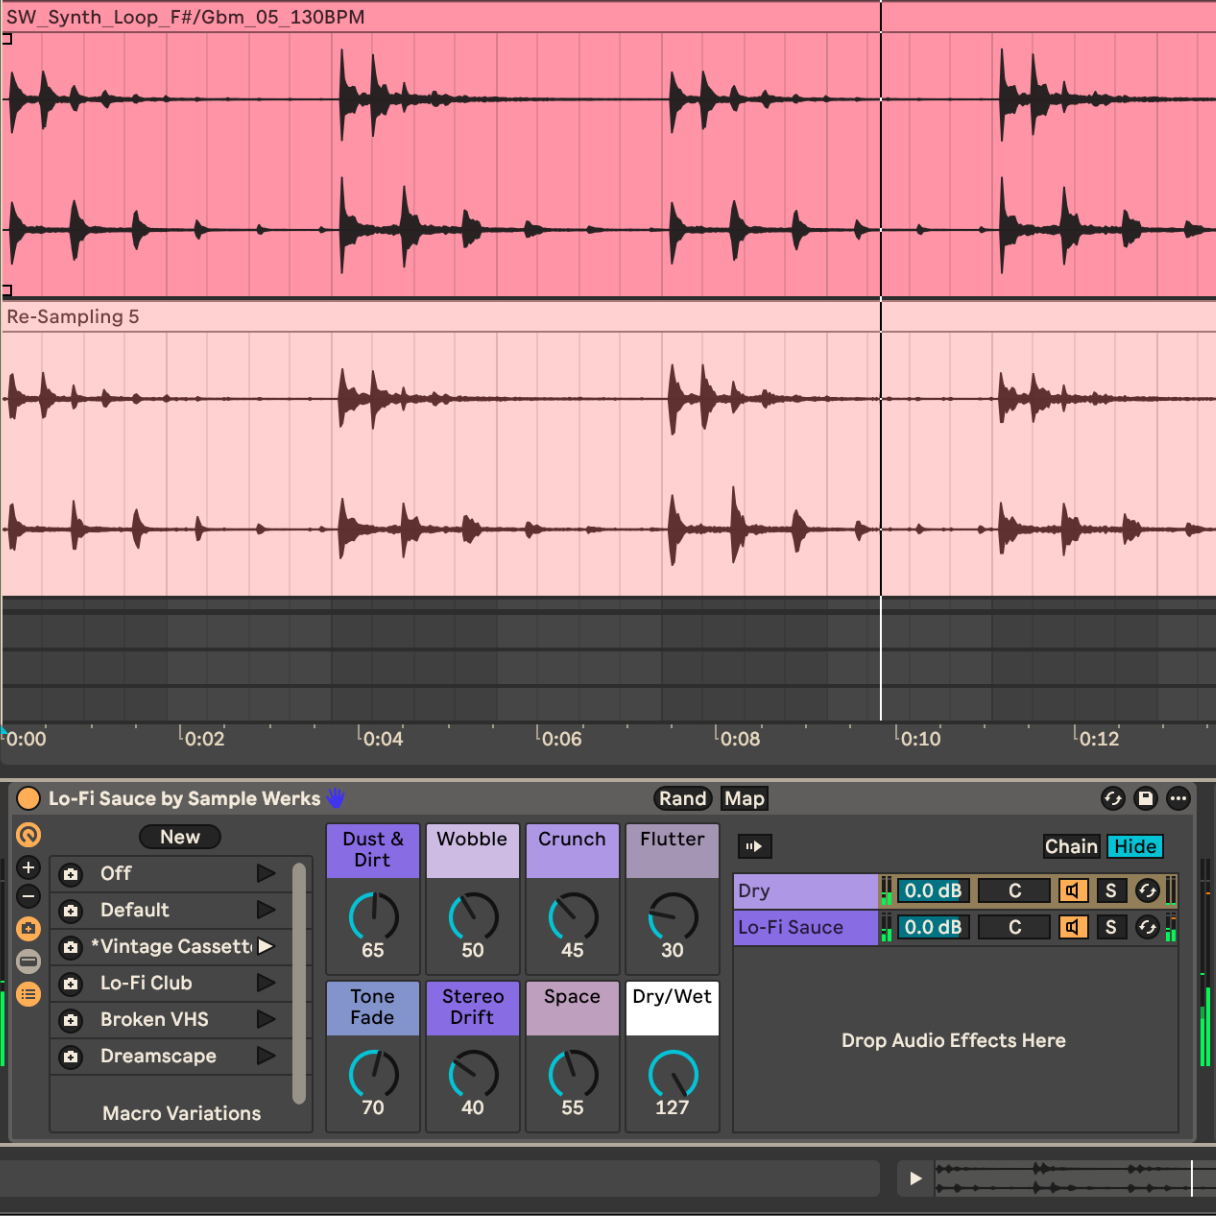Launch the Dreamscape macro variation
Image resolution: width=1216 pixels, height=1216 pixels.
pyautogui.click(x=266, y=1056)
